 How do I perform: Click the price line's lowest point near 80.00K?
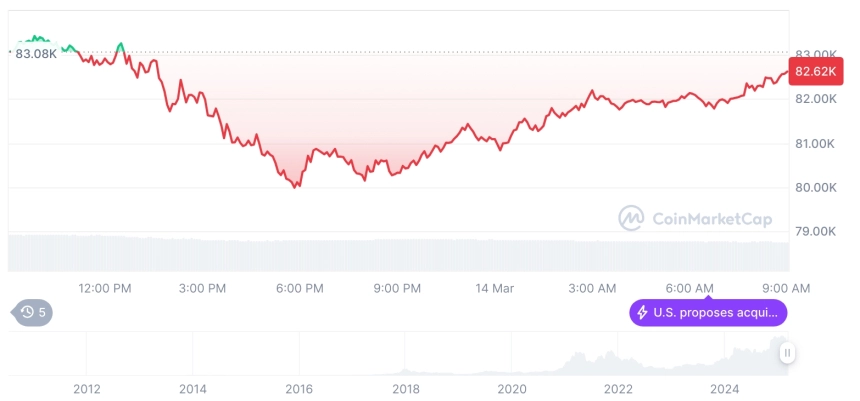(x=296, y=187)
